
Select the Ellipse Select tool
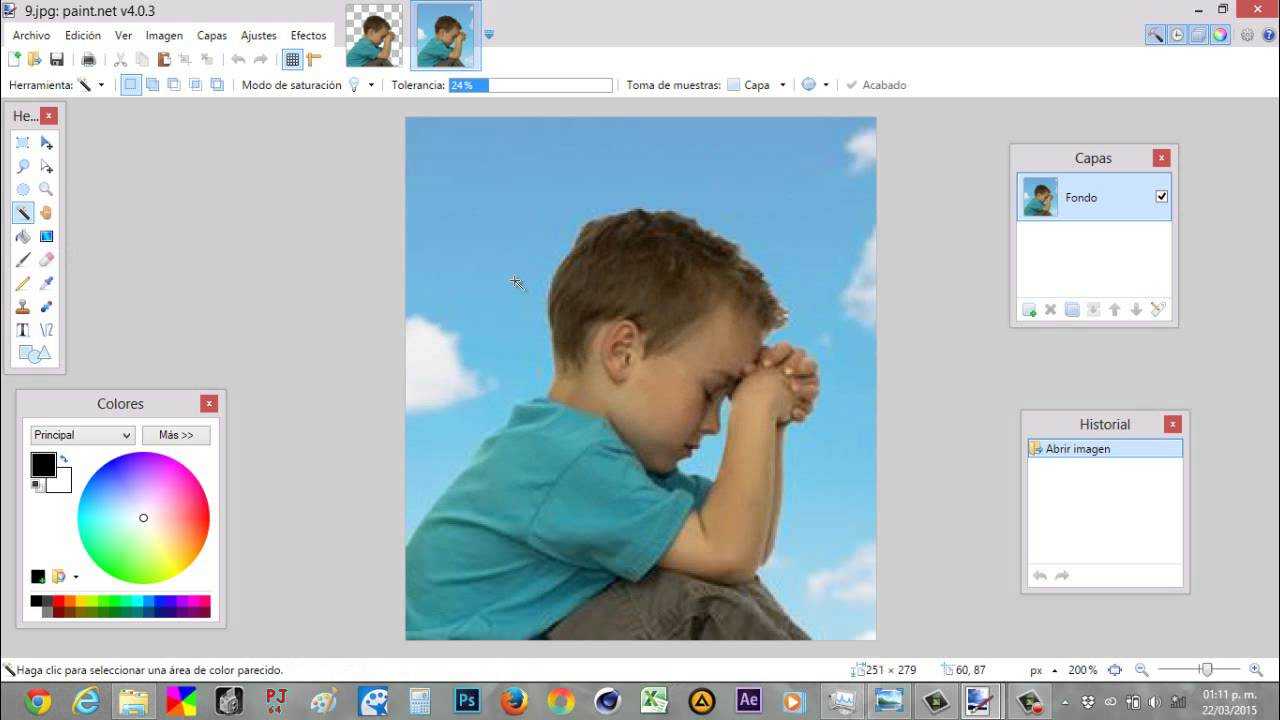tap(22, 189)
